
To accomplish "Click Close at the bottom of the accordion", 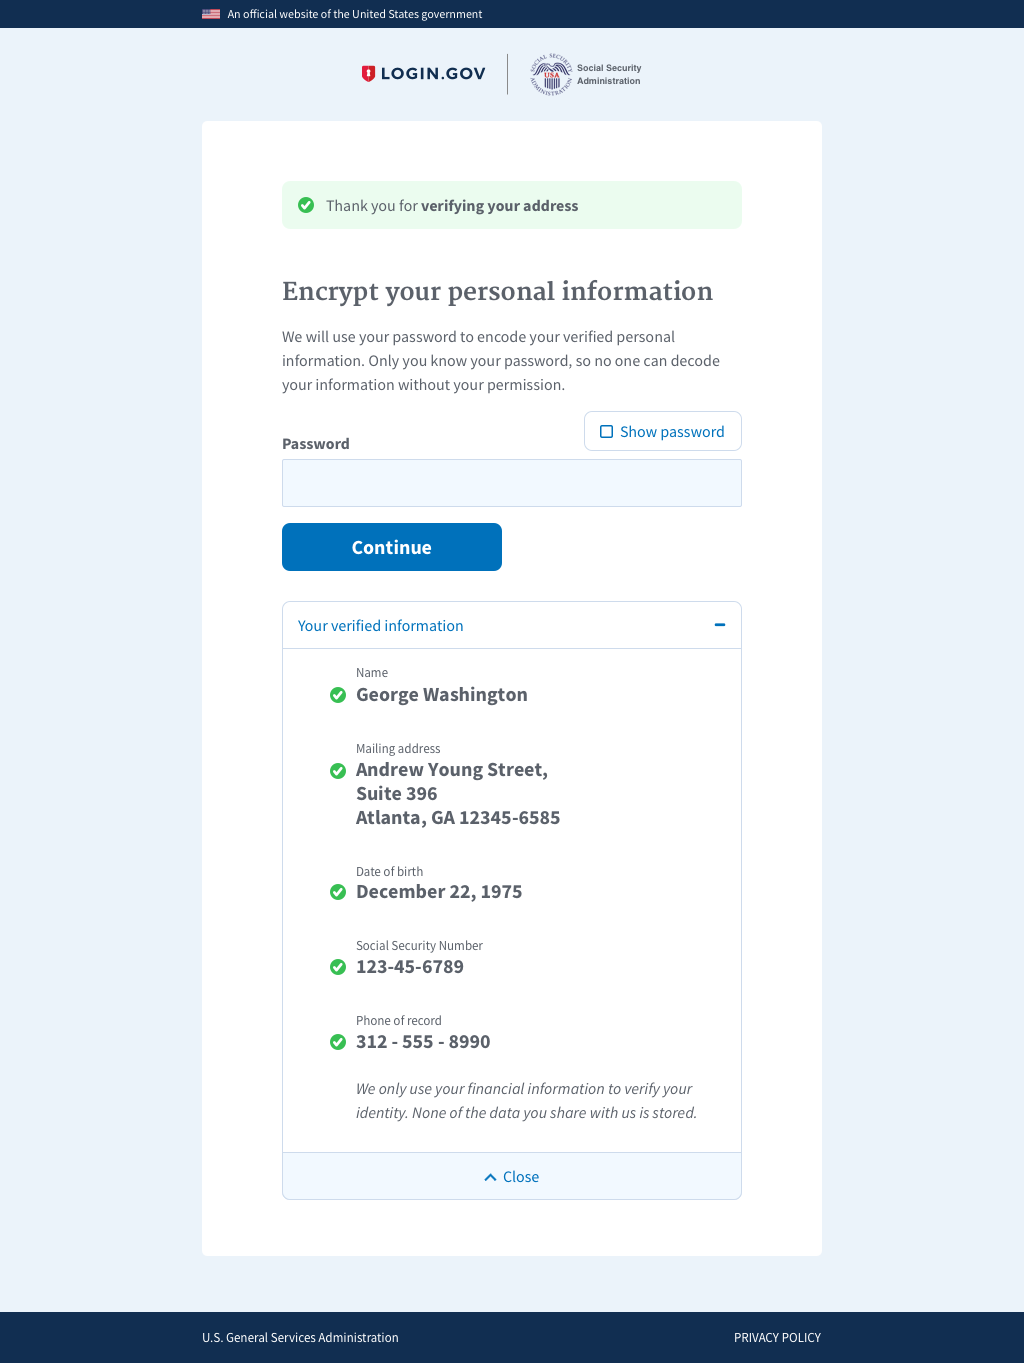I will [512, 1177].
